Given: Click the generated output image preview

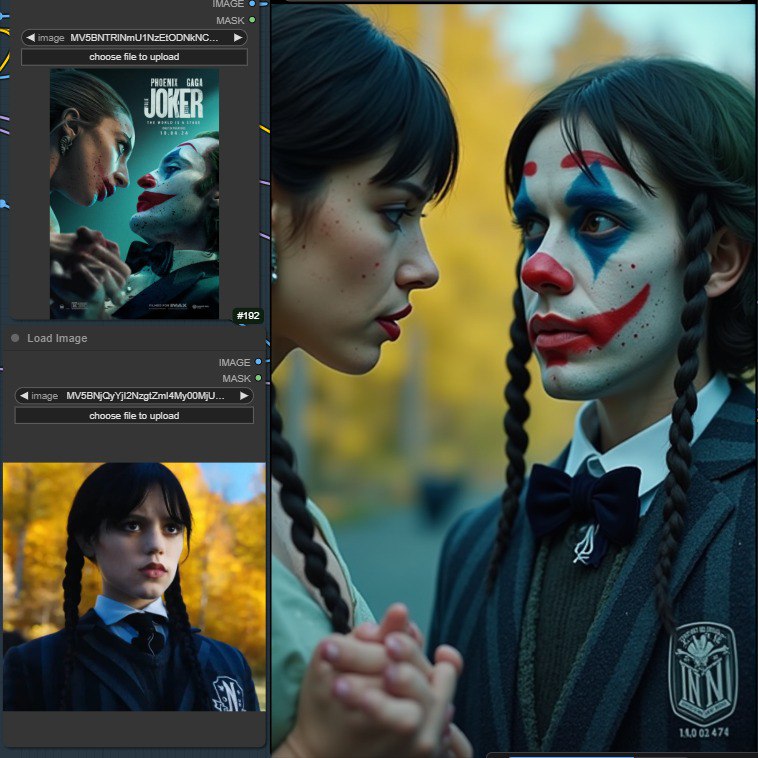Looking at the screenshot, I should point(513,379).
